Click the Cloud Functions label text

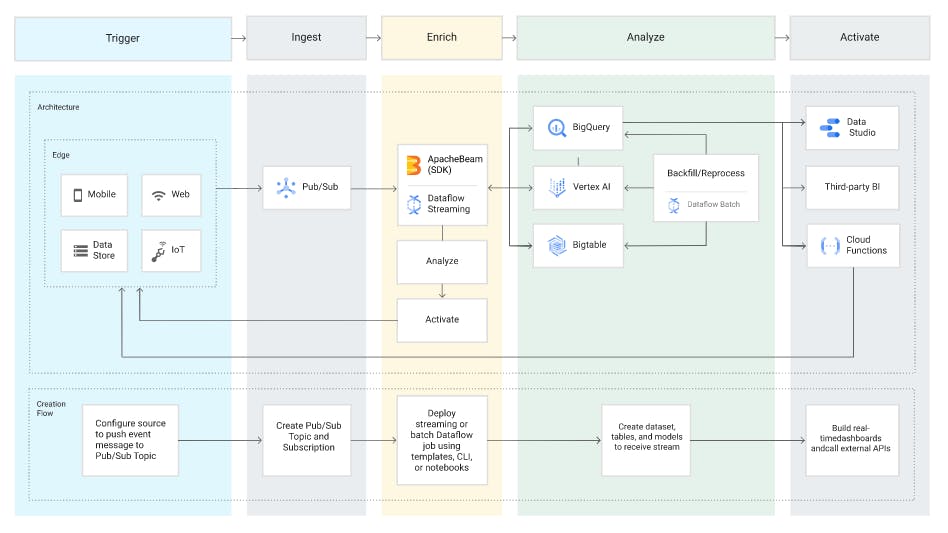[866, 245]
